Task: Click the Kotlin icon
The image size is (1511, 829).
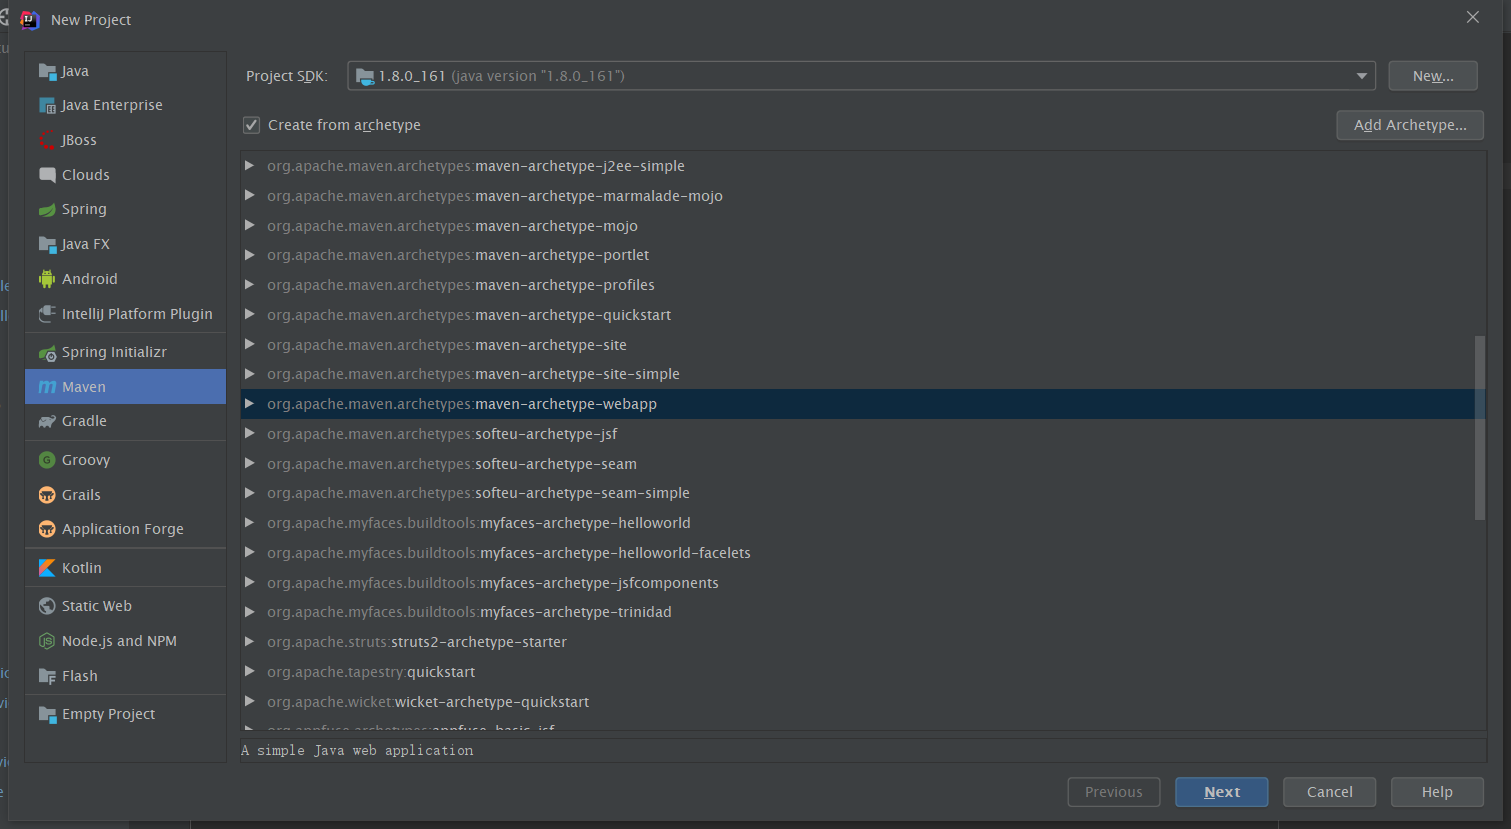Action: point(47,568)
